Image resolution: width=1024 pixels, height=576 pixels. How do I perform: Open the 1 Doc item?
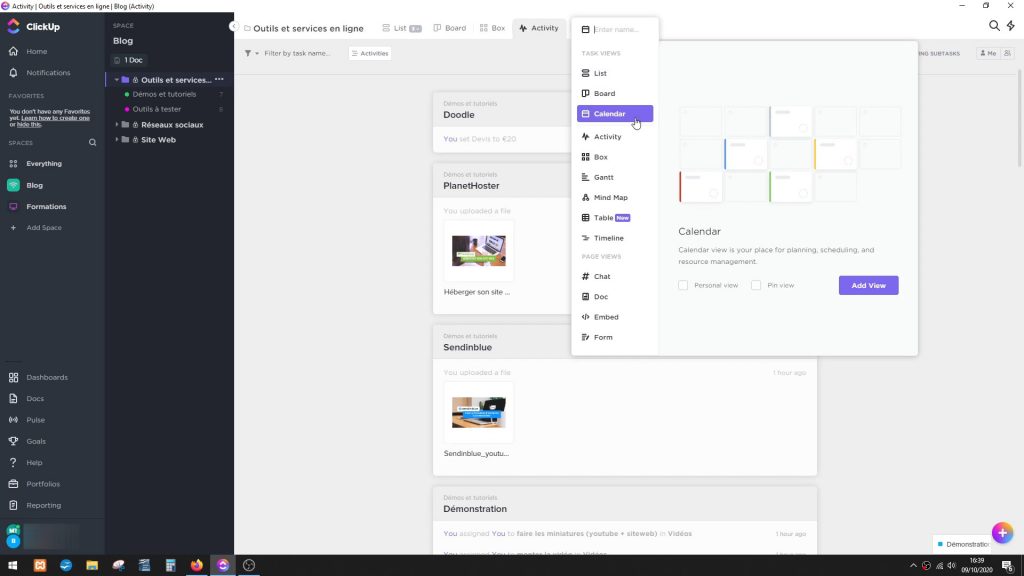(x=128, y=59)
